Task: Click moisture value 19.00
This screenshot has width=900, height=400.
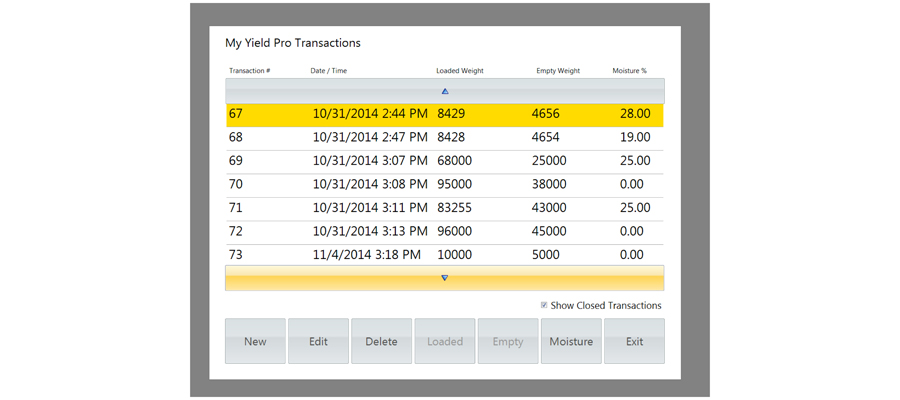Action: coord(635,137)
